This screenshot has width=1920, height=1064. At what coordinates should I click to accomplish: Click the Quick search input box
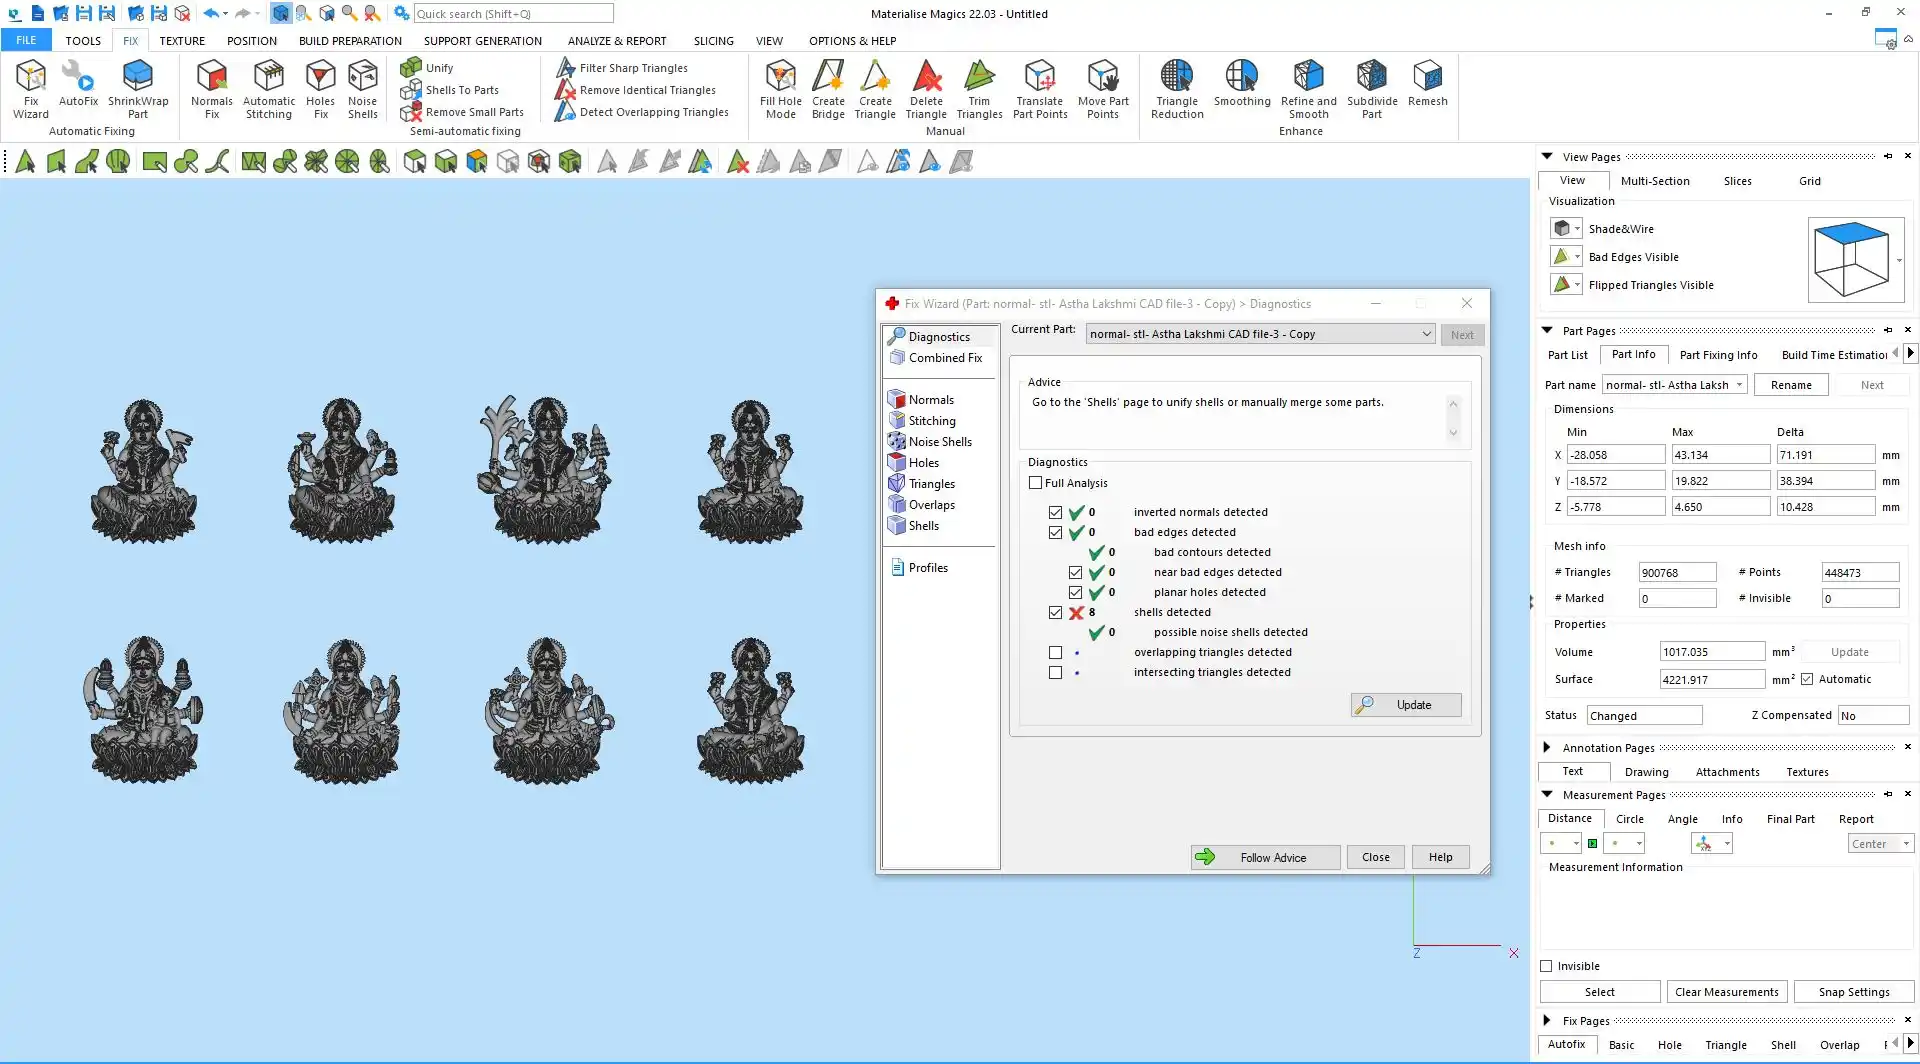click(x=513, y=14)
